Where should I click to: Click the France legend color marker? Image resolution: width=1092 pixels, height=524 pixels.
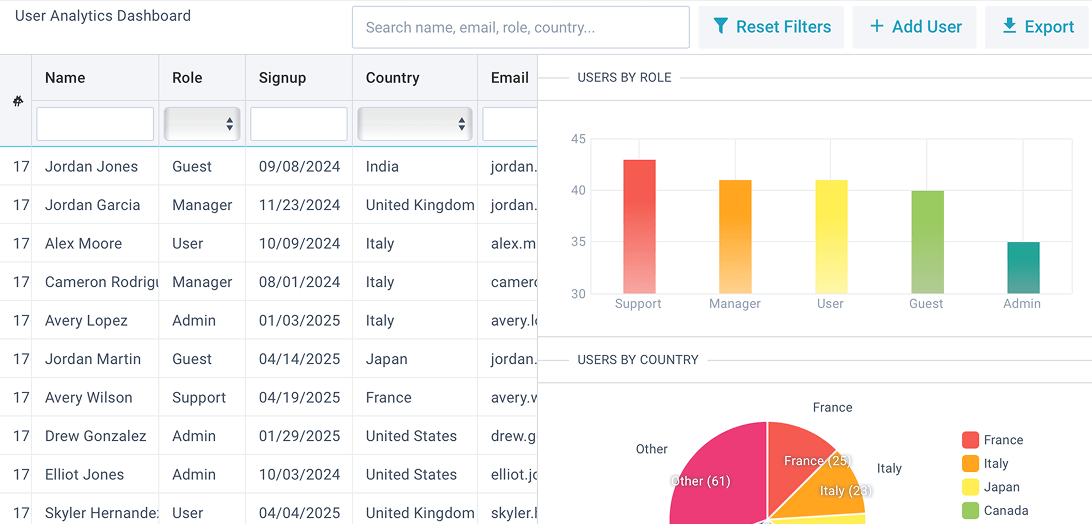(970, 440)
